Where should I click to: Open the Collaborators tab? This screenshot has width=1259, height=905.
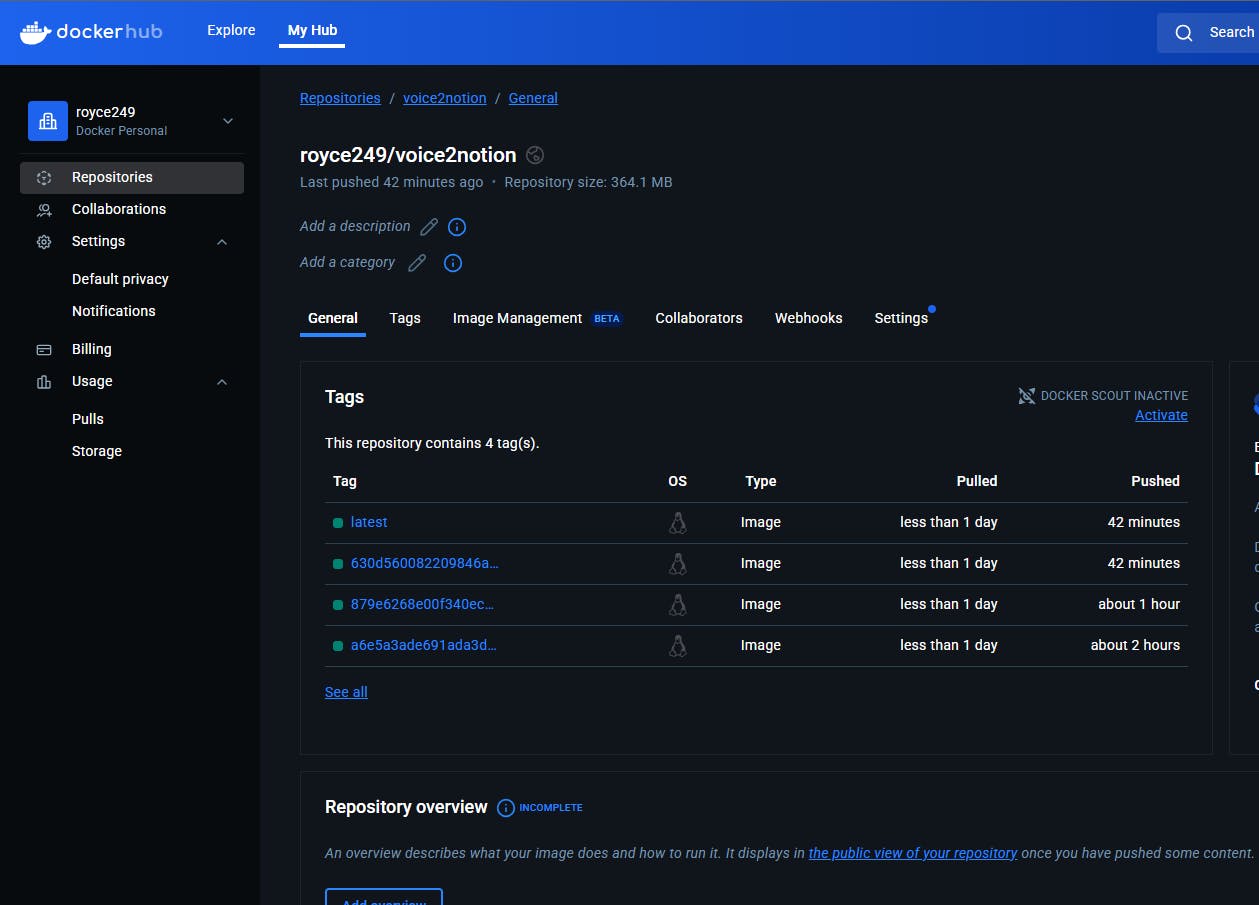click(699, 318)
